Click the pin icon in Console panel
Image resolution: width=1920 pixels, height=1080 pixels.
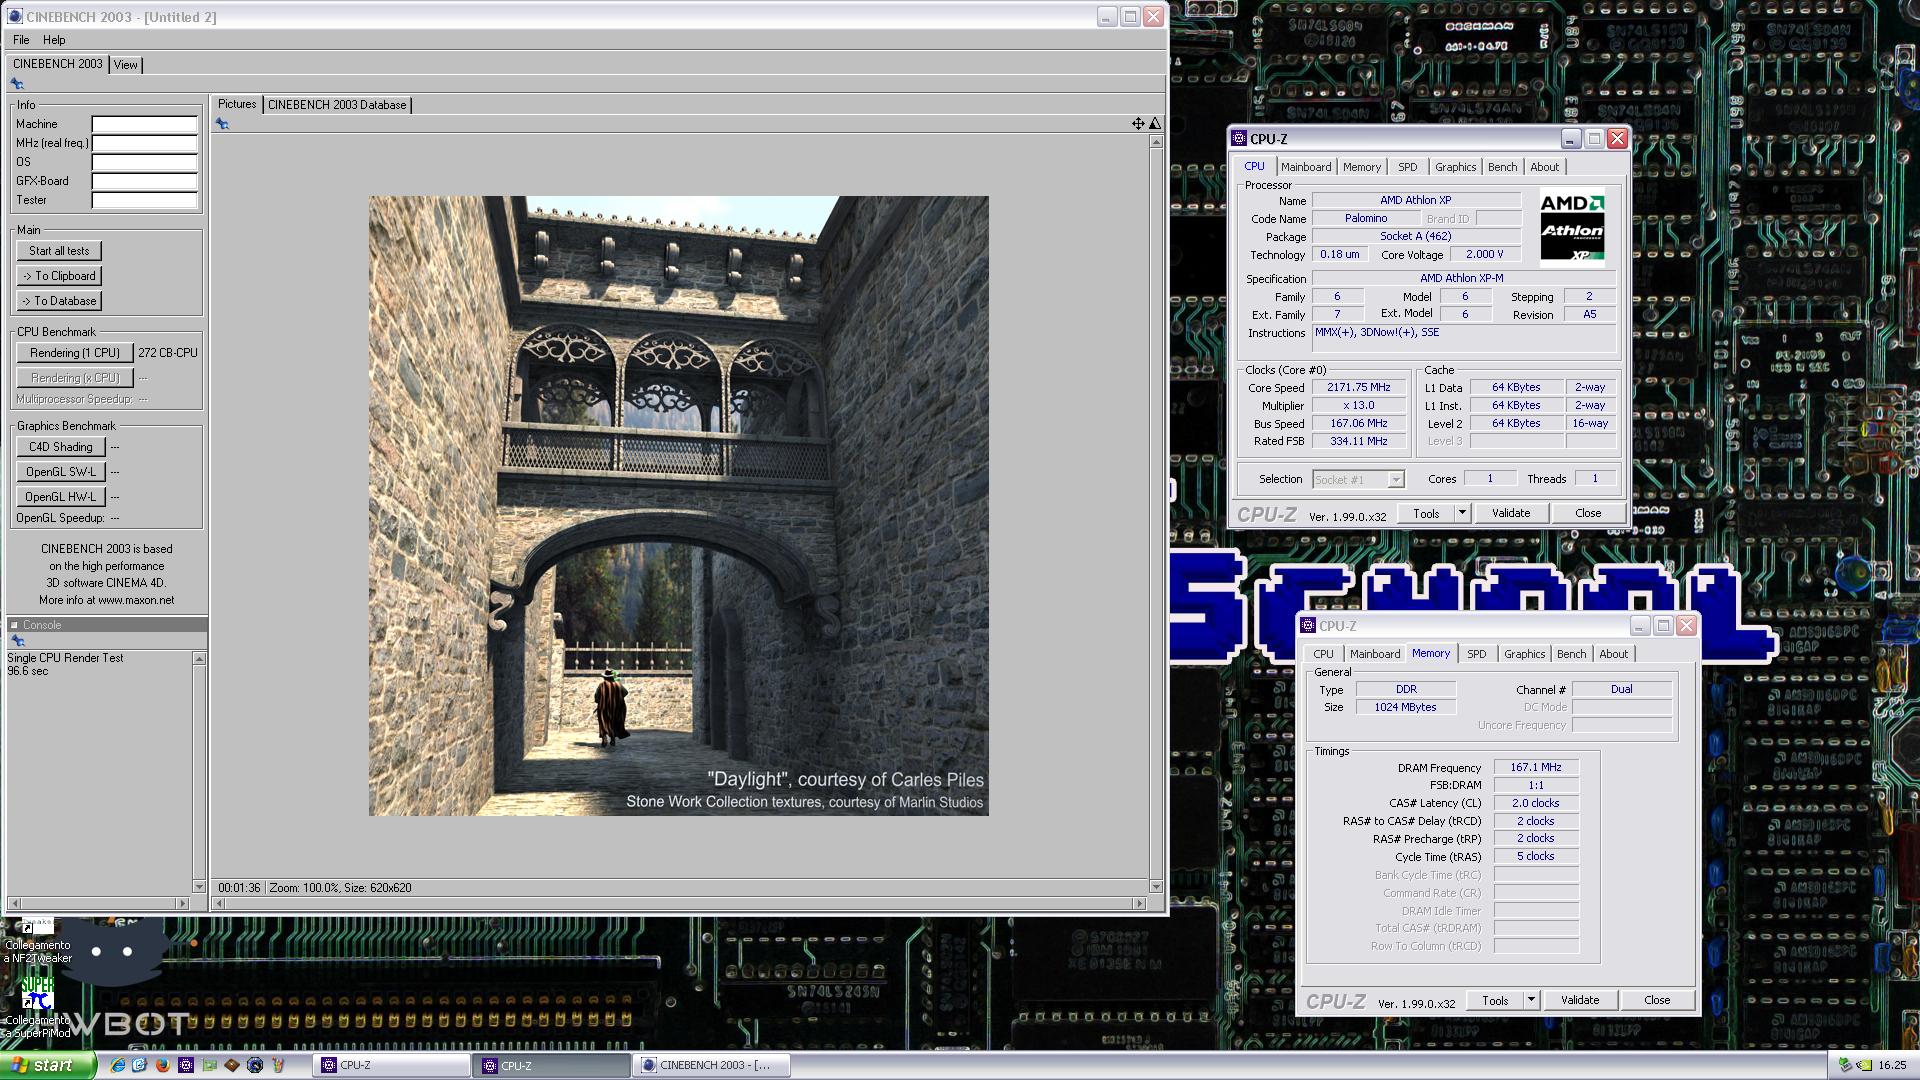(17, 641)
